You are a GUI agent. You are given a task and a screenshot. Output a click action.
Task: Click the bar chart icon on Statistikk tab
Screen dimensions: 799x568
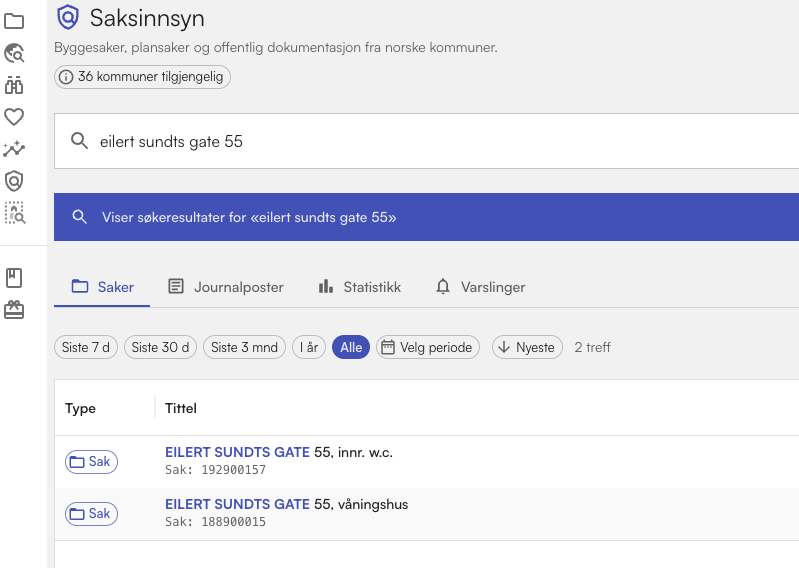(x=326, y=287)
